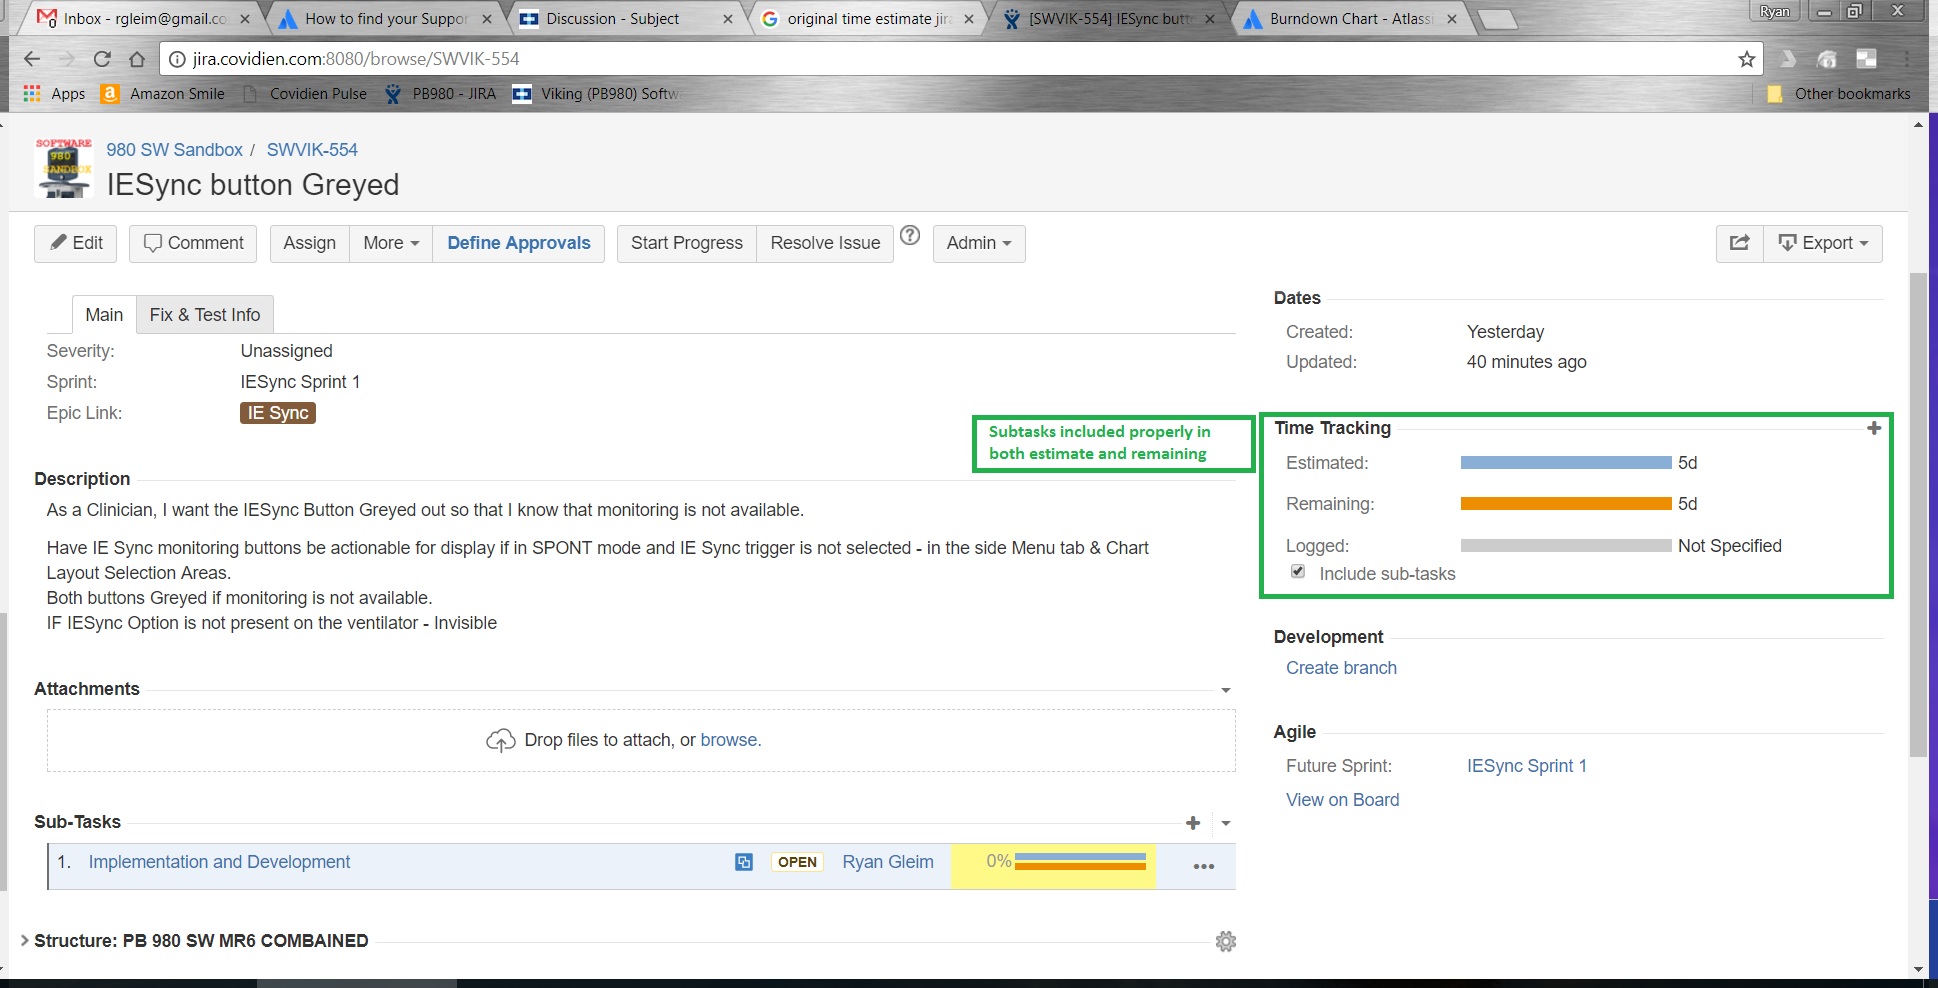
Task: Click the cloud upload attach icon
Action: click(x=500, y=741)
